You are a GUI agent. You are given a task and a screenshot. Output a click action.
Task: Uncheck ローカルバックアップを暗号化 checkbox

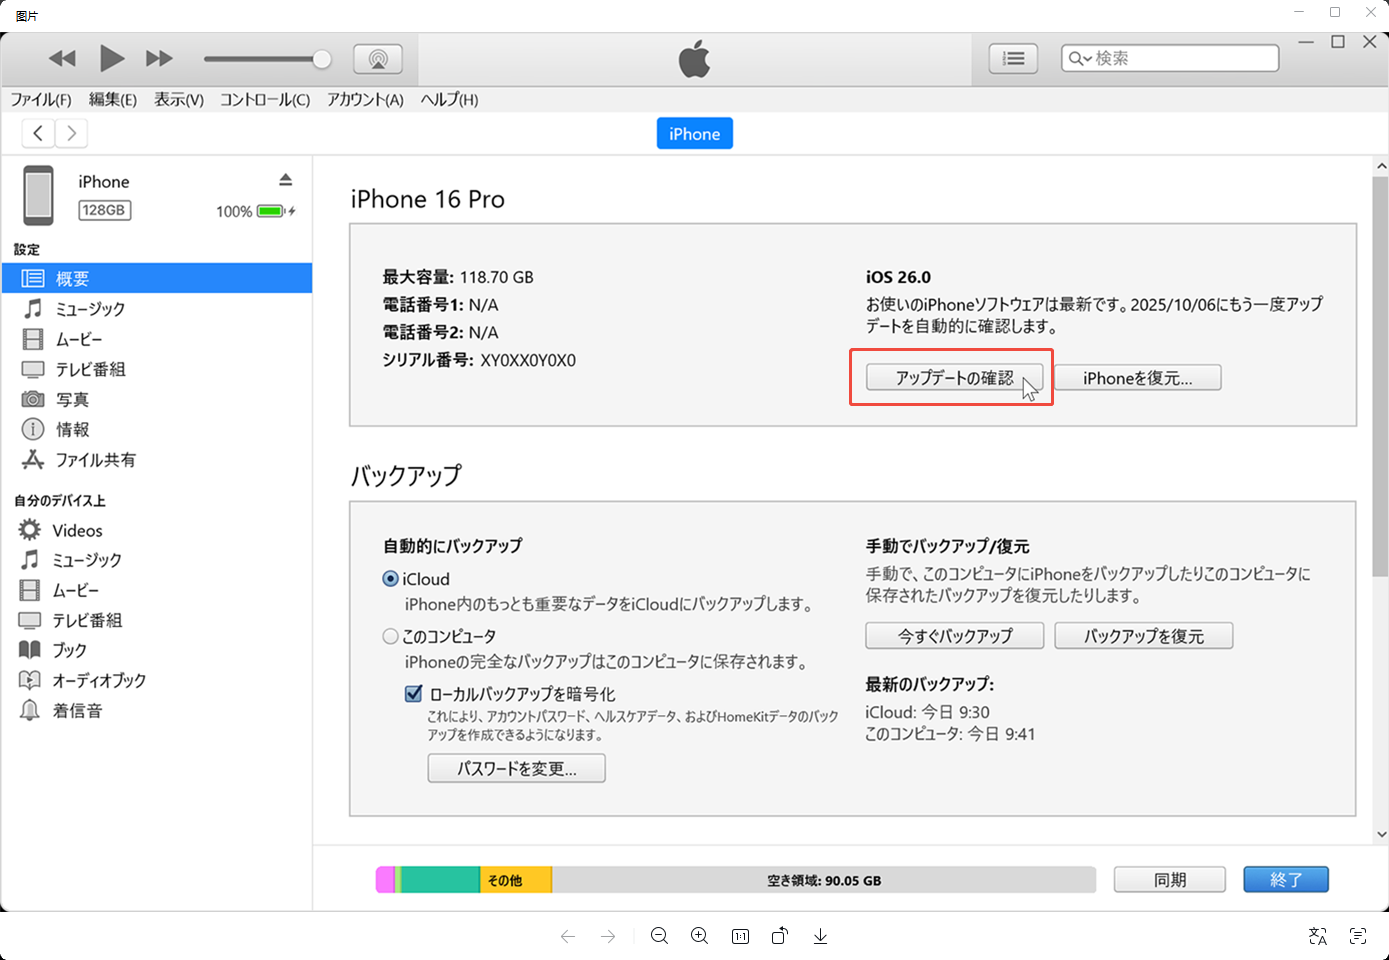[x=413, y=693]
